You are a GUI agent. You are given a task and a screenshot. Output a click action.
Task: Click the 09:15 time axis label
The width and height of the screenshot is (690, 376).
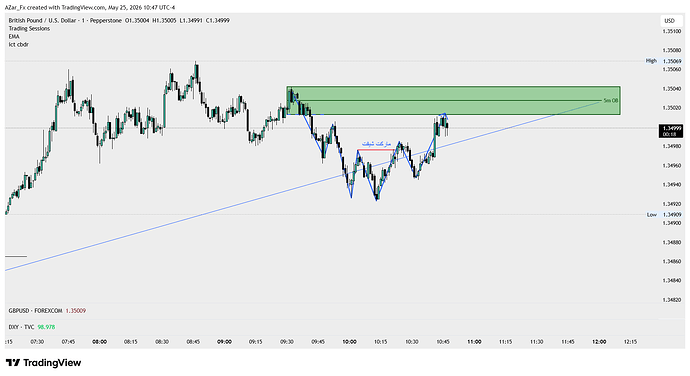click(x=256, y=342)
